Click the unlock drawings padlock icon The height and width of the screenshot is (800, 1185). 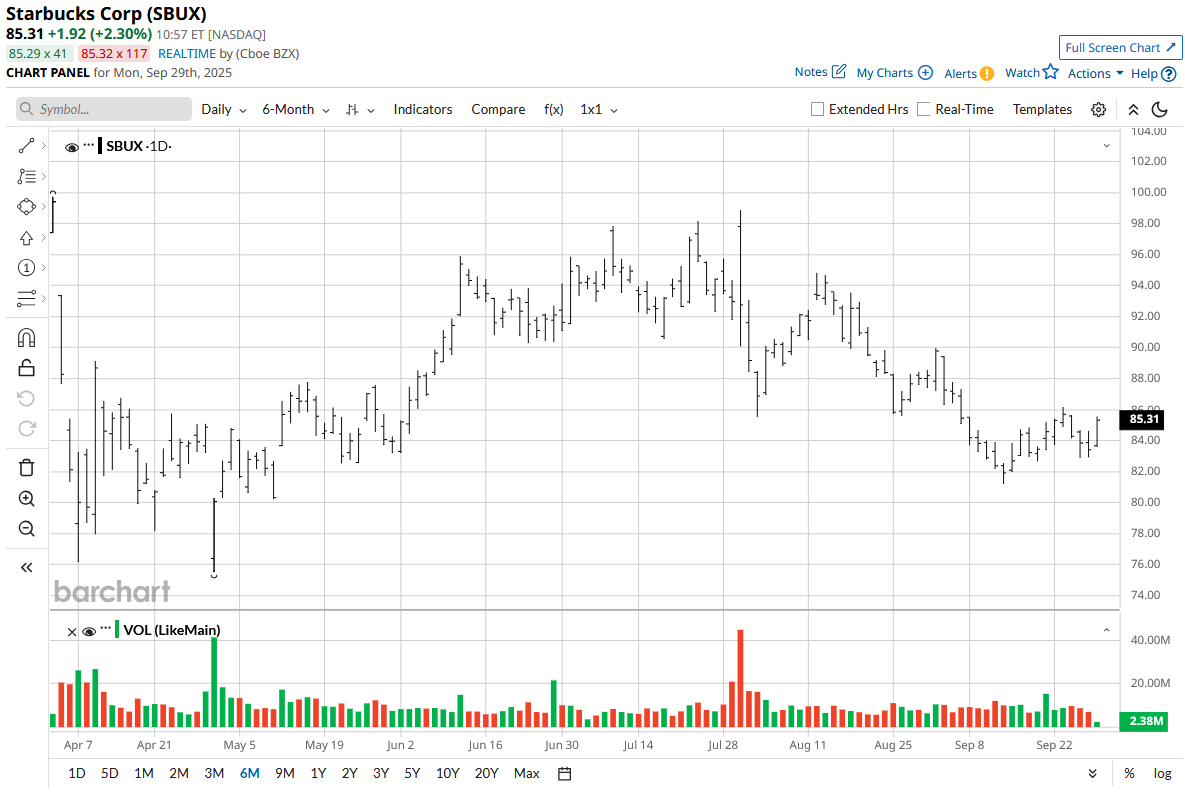26,368
